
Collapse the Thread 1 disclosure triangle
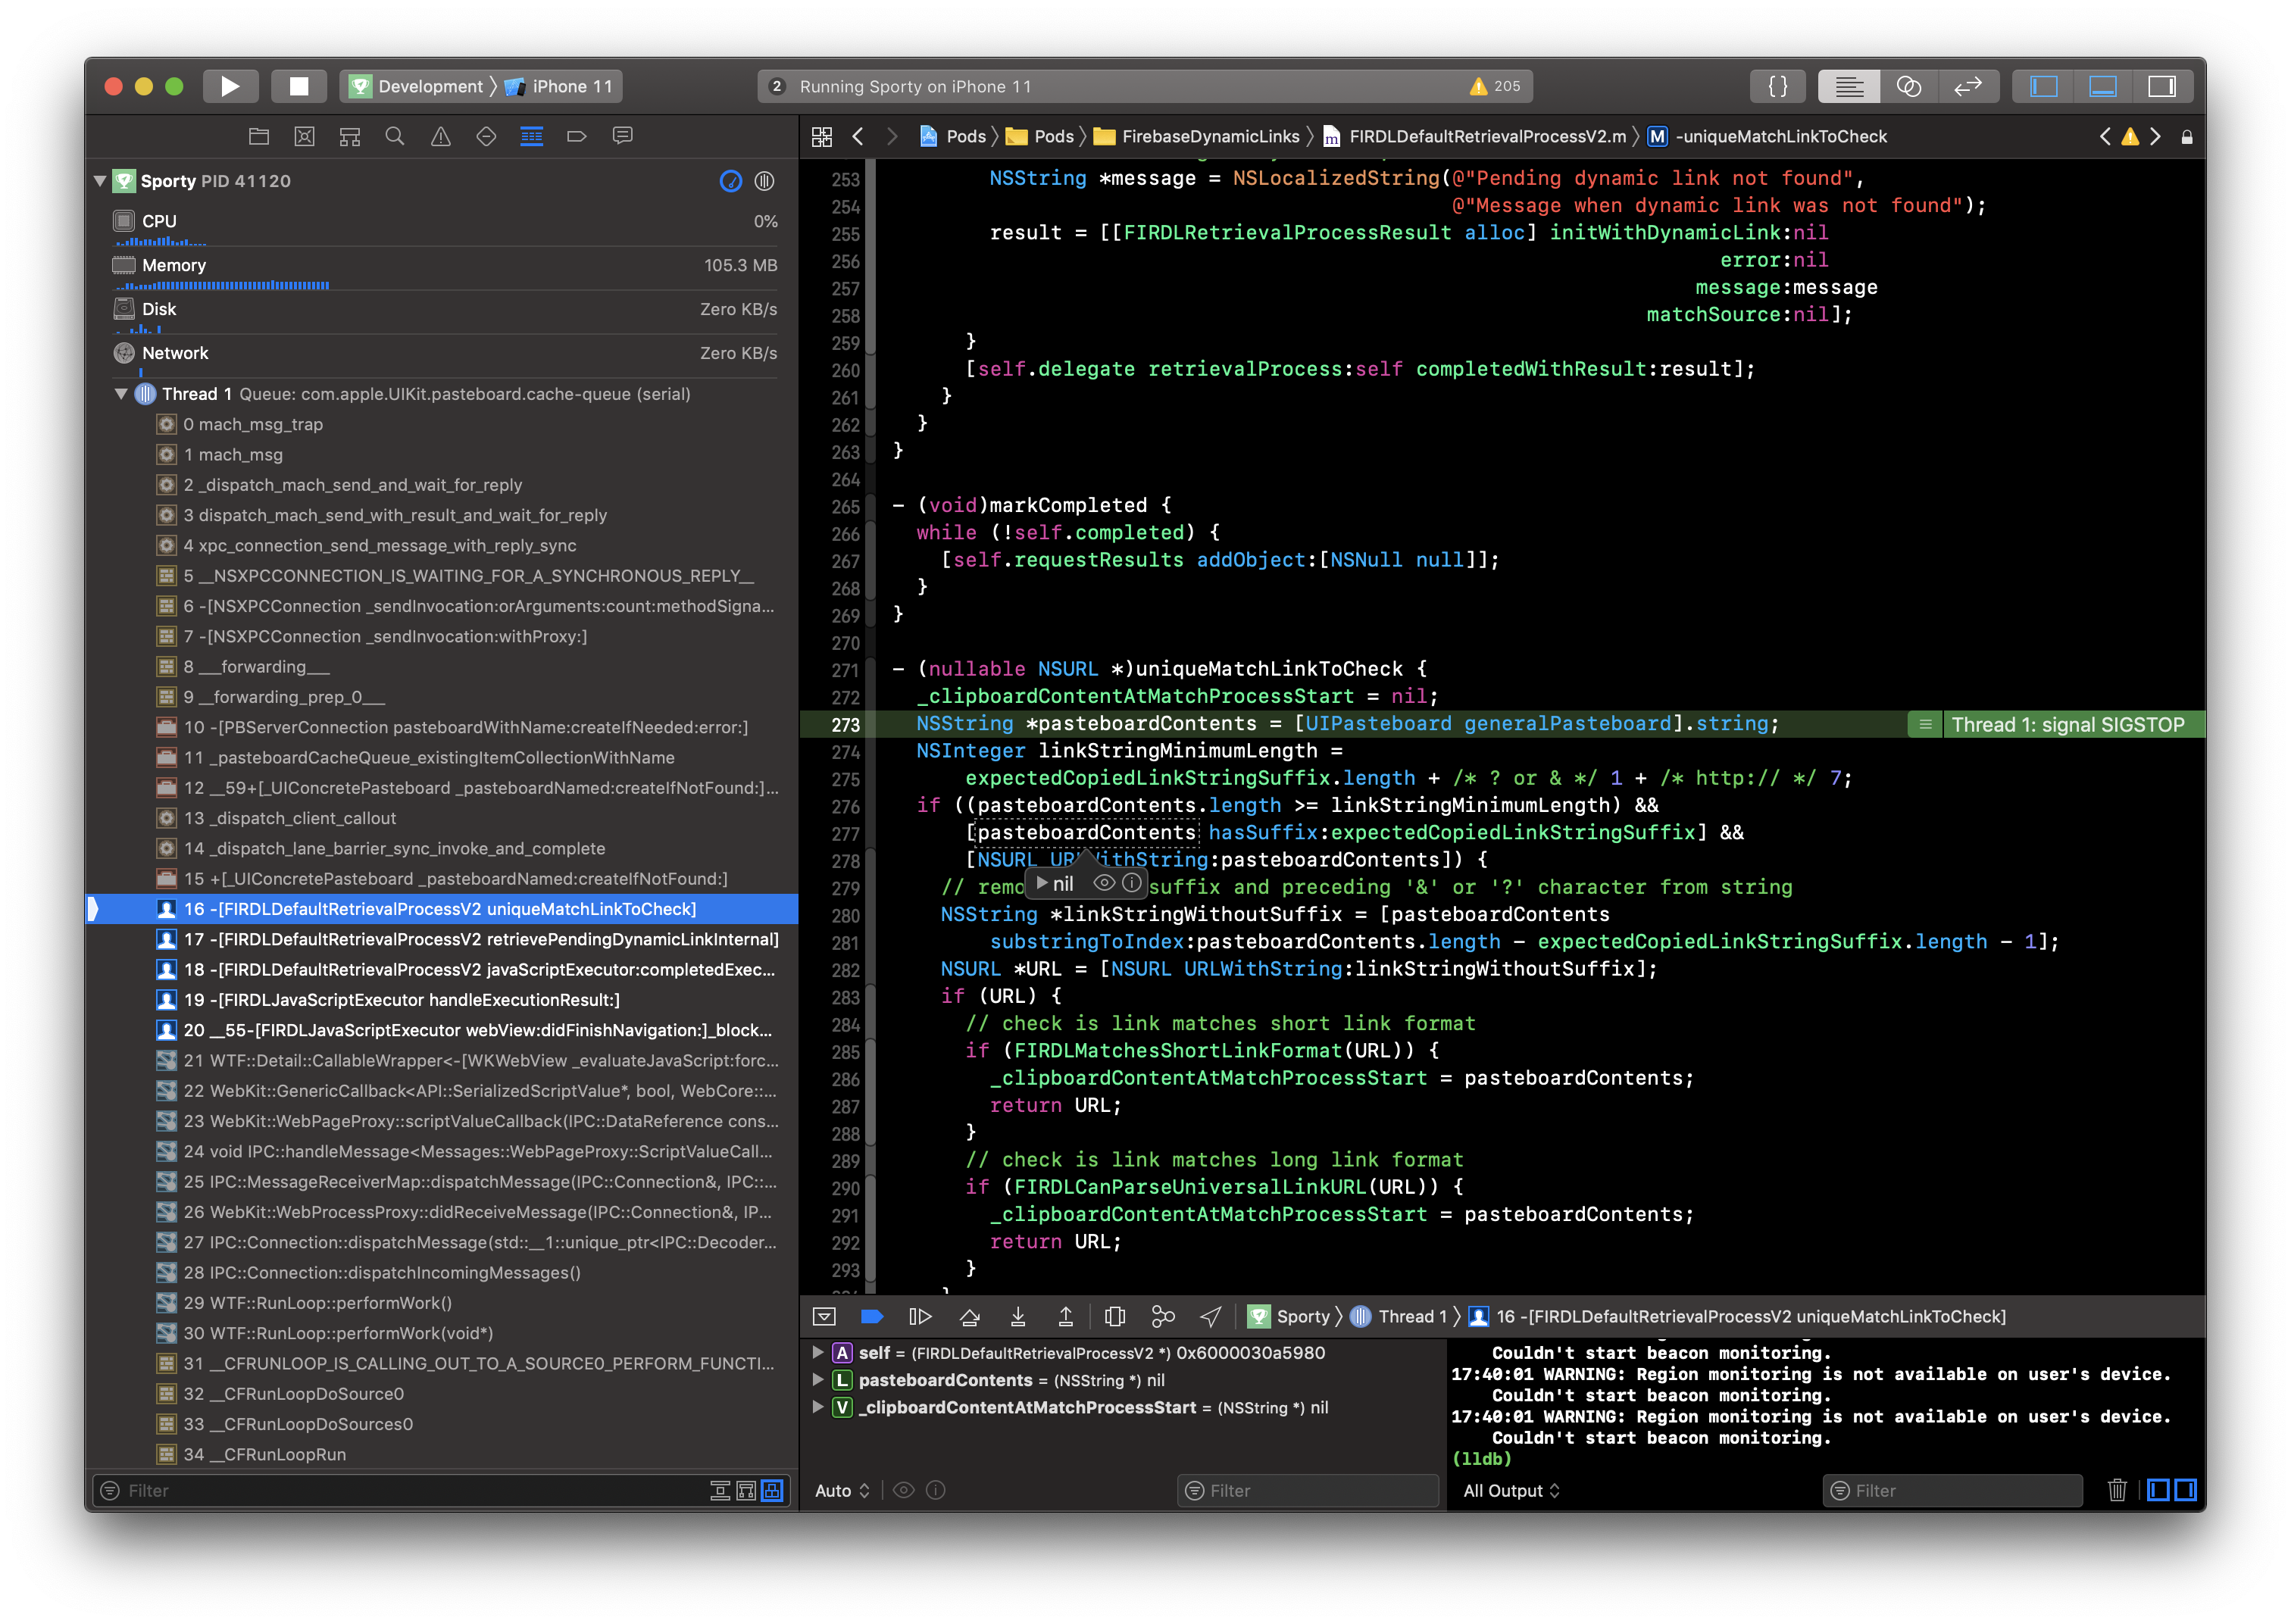[x=121, y=394]
